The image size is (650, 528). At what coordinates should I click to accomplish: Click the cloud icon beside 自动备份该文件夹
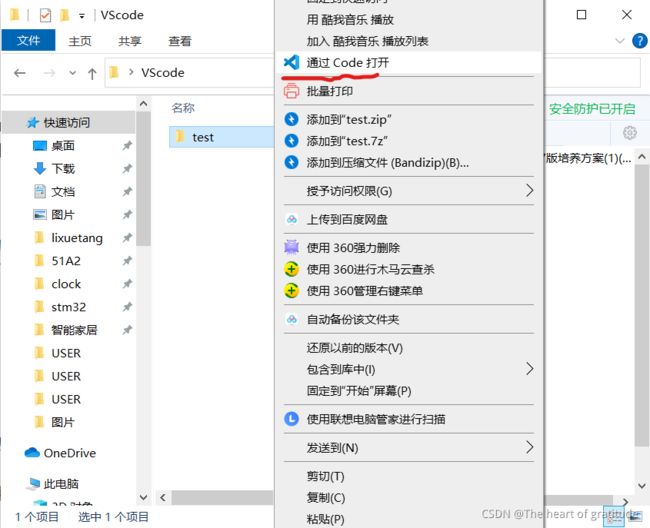291,319
